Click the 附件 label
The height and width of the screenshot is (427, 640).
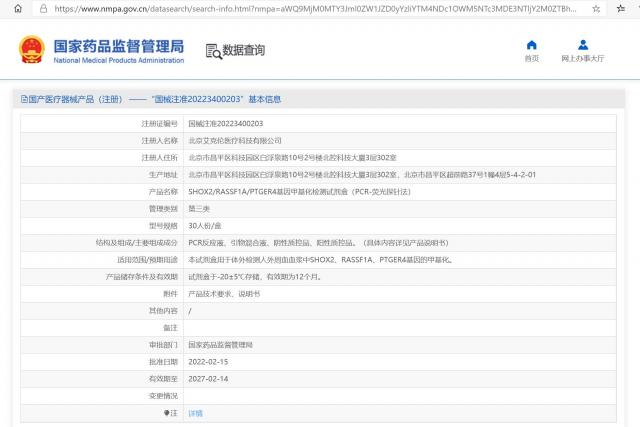pyautogui.click(x=171, y=294)
